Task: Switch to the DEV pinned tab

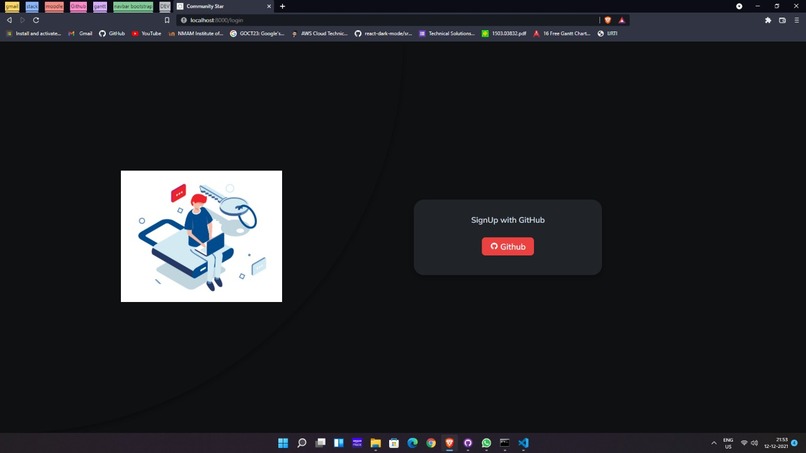Action: point(164,7)
